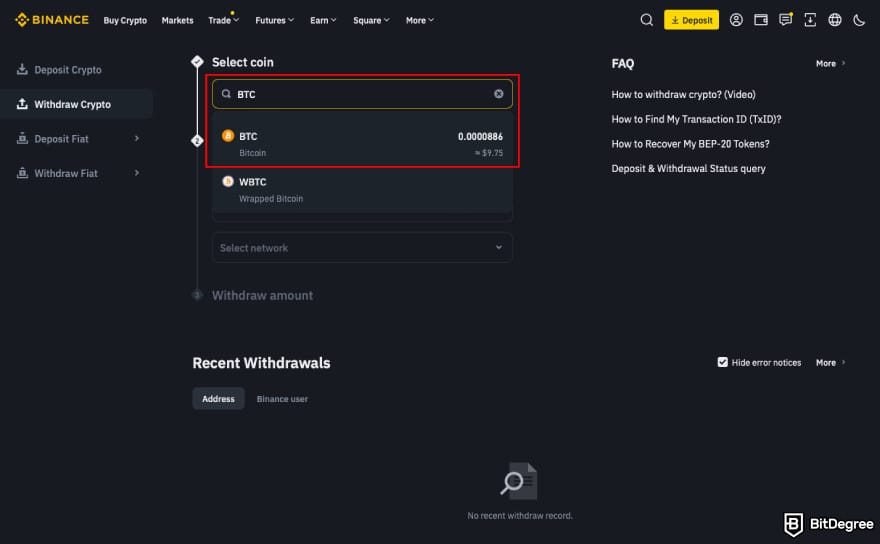Click the ≈ $9.75 value text
This screenshot has height=544, width=880.
click(489, 153)
